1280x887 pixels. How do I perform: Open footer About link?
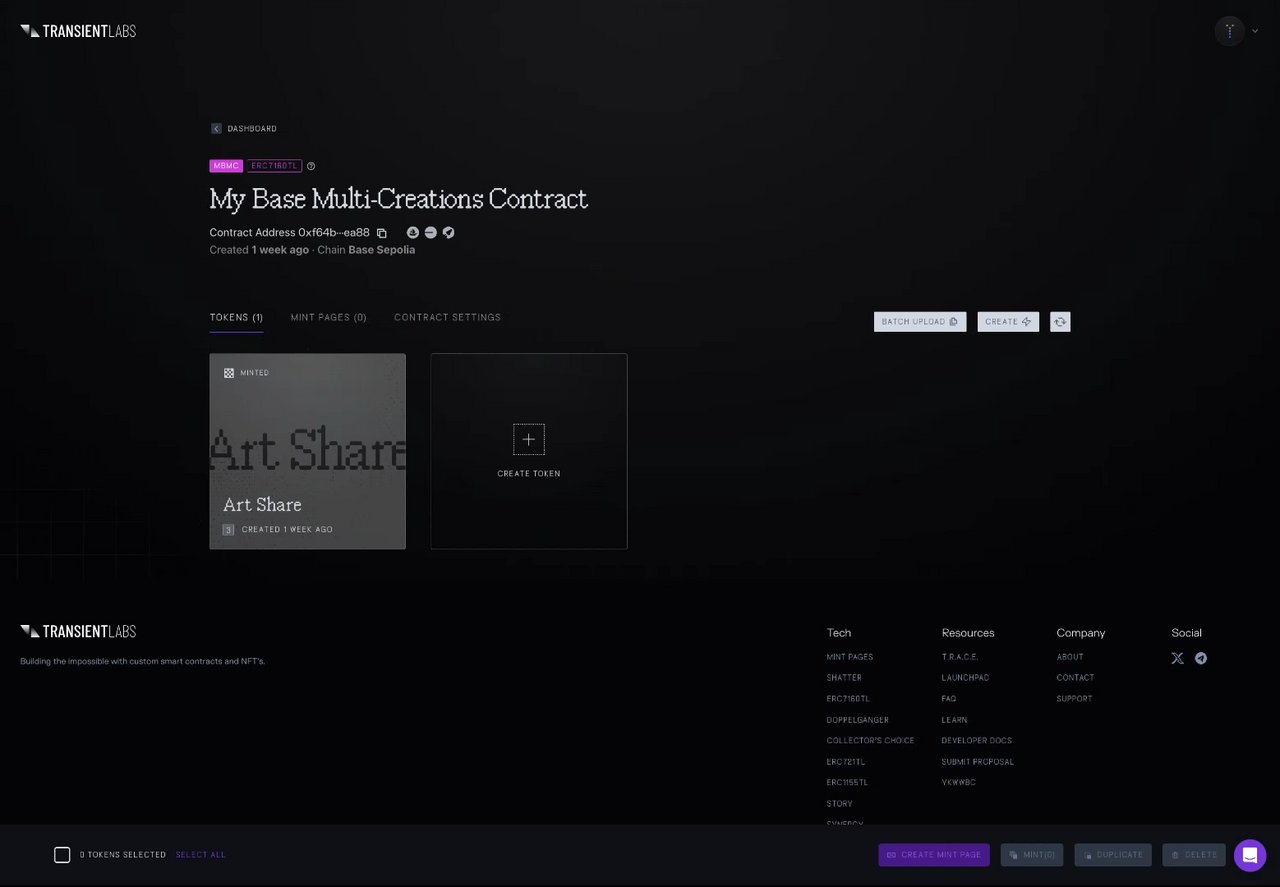[x=1070, y=657]
